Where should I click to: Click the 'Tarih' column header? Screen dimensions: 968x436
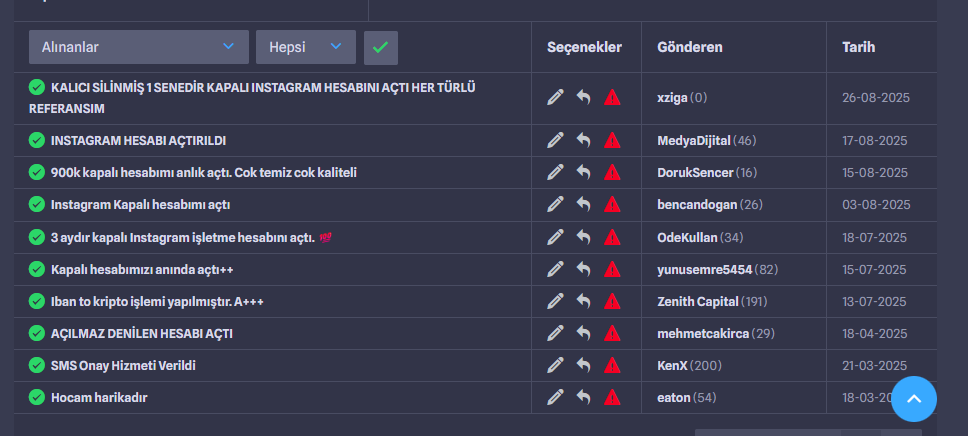point(859,47)
